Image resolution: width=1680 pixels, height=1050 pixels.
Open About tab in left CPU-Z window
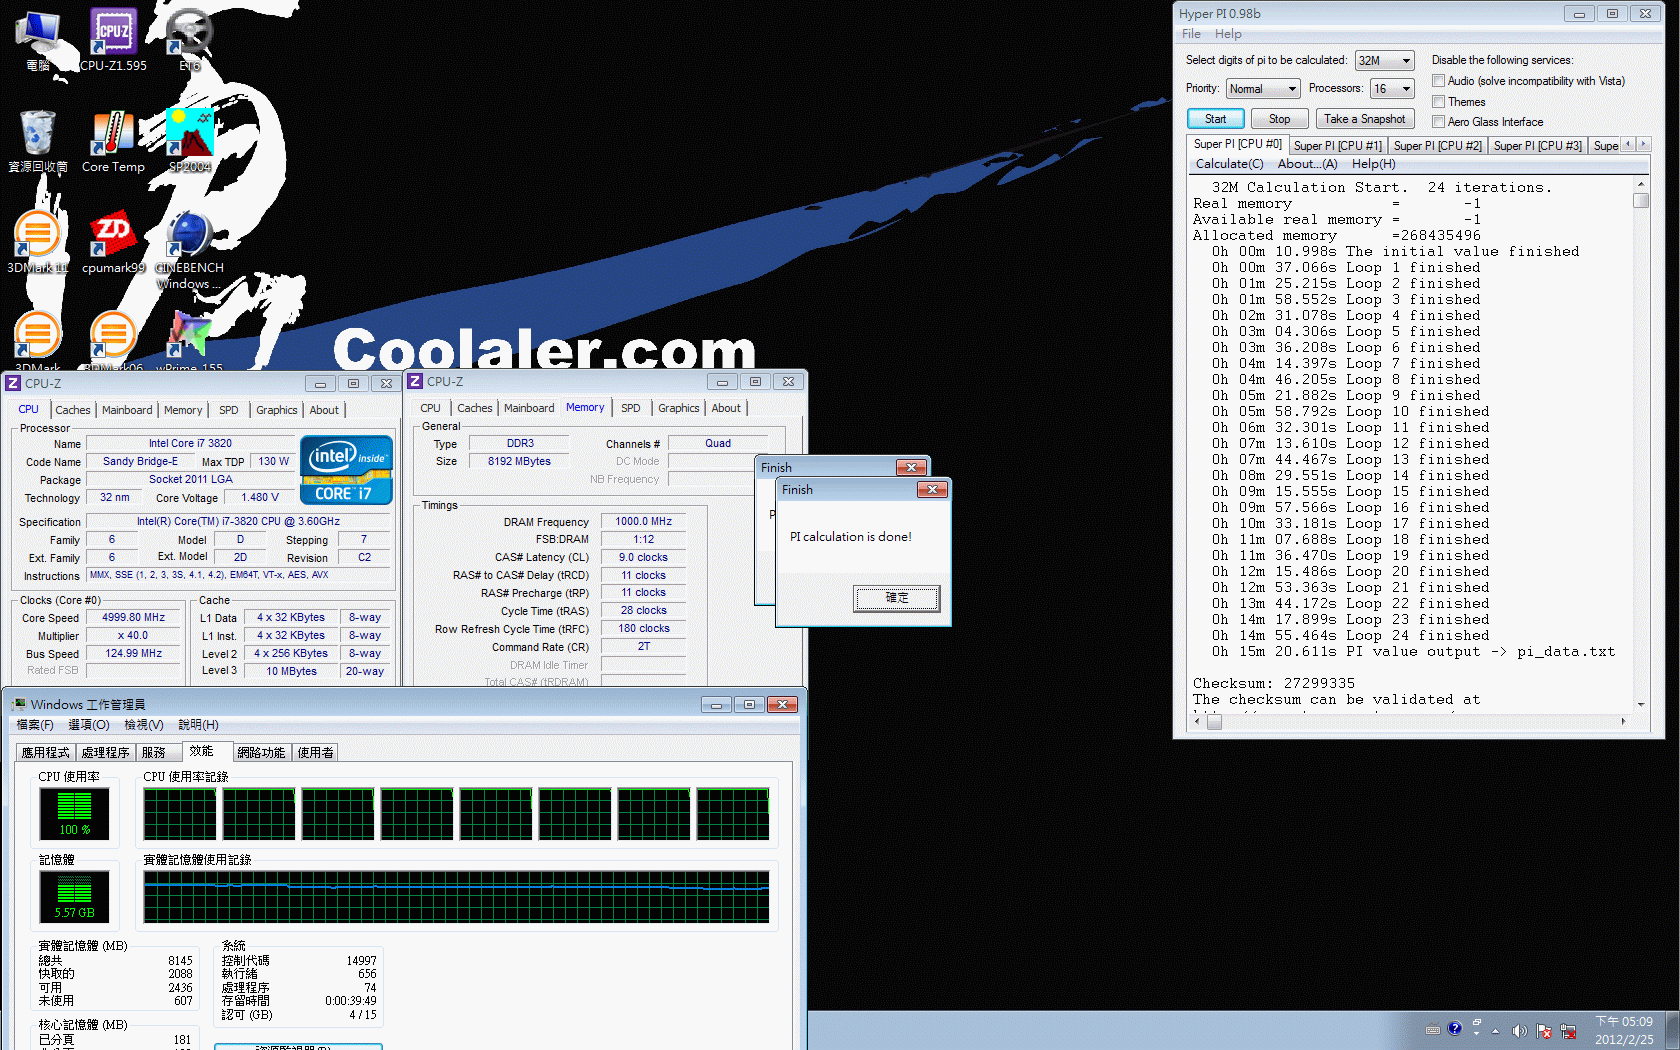324,410
